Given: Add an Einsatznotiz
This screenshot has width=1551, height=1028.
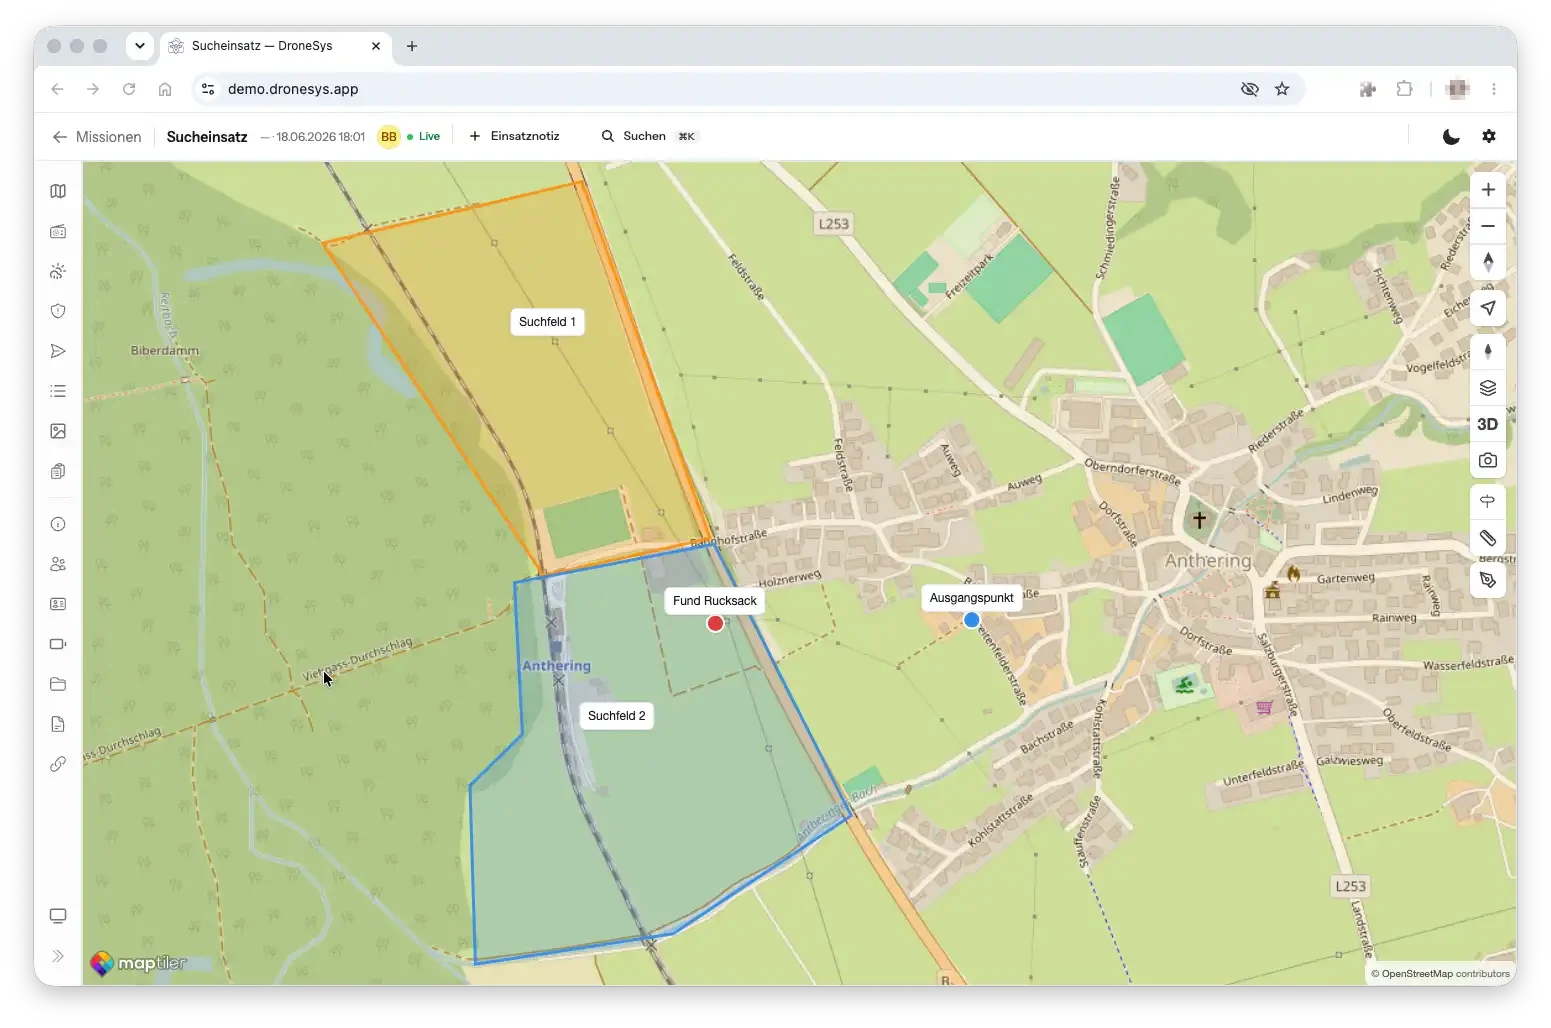Looking at the screenshot, I should (514, 136).
